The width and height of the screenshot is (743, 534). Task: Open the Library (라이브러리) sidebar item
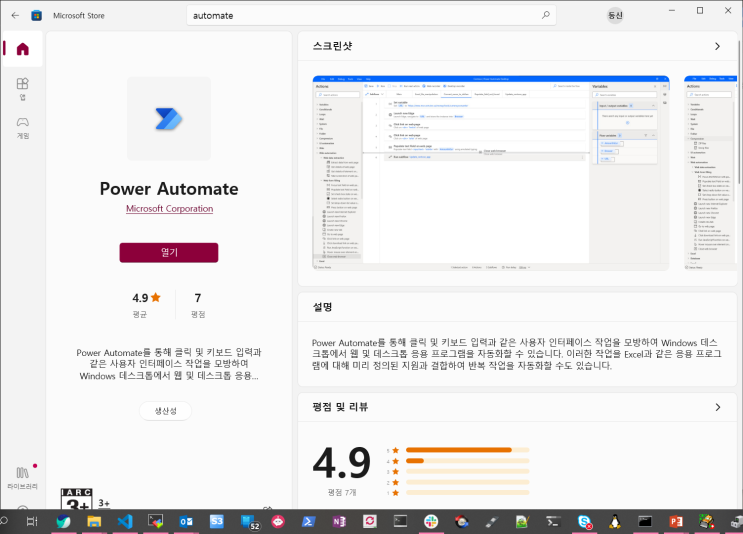pos(22,478)
